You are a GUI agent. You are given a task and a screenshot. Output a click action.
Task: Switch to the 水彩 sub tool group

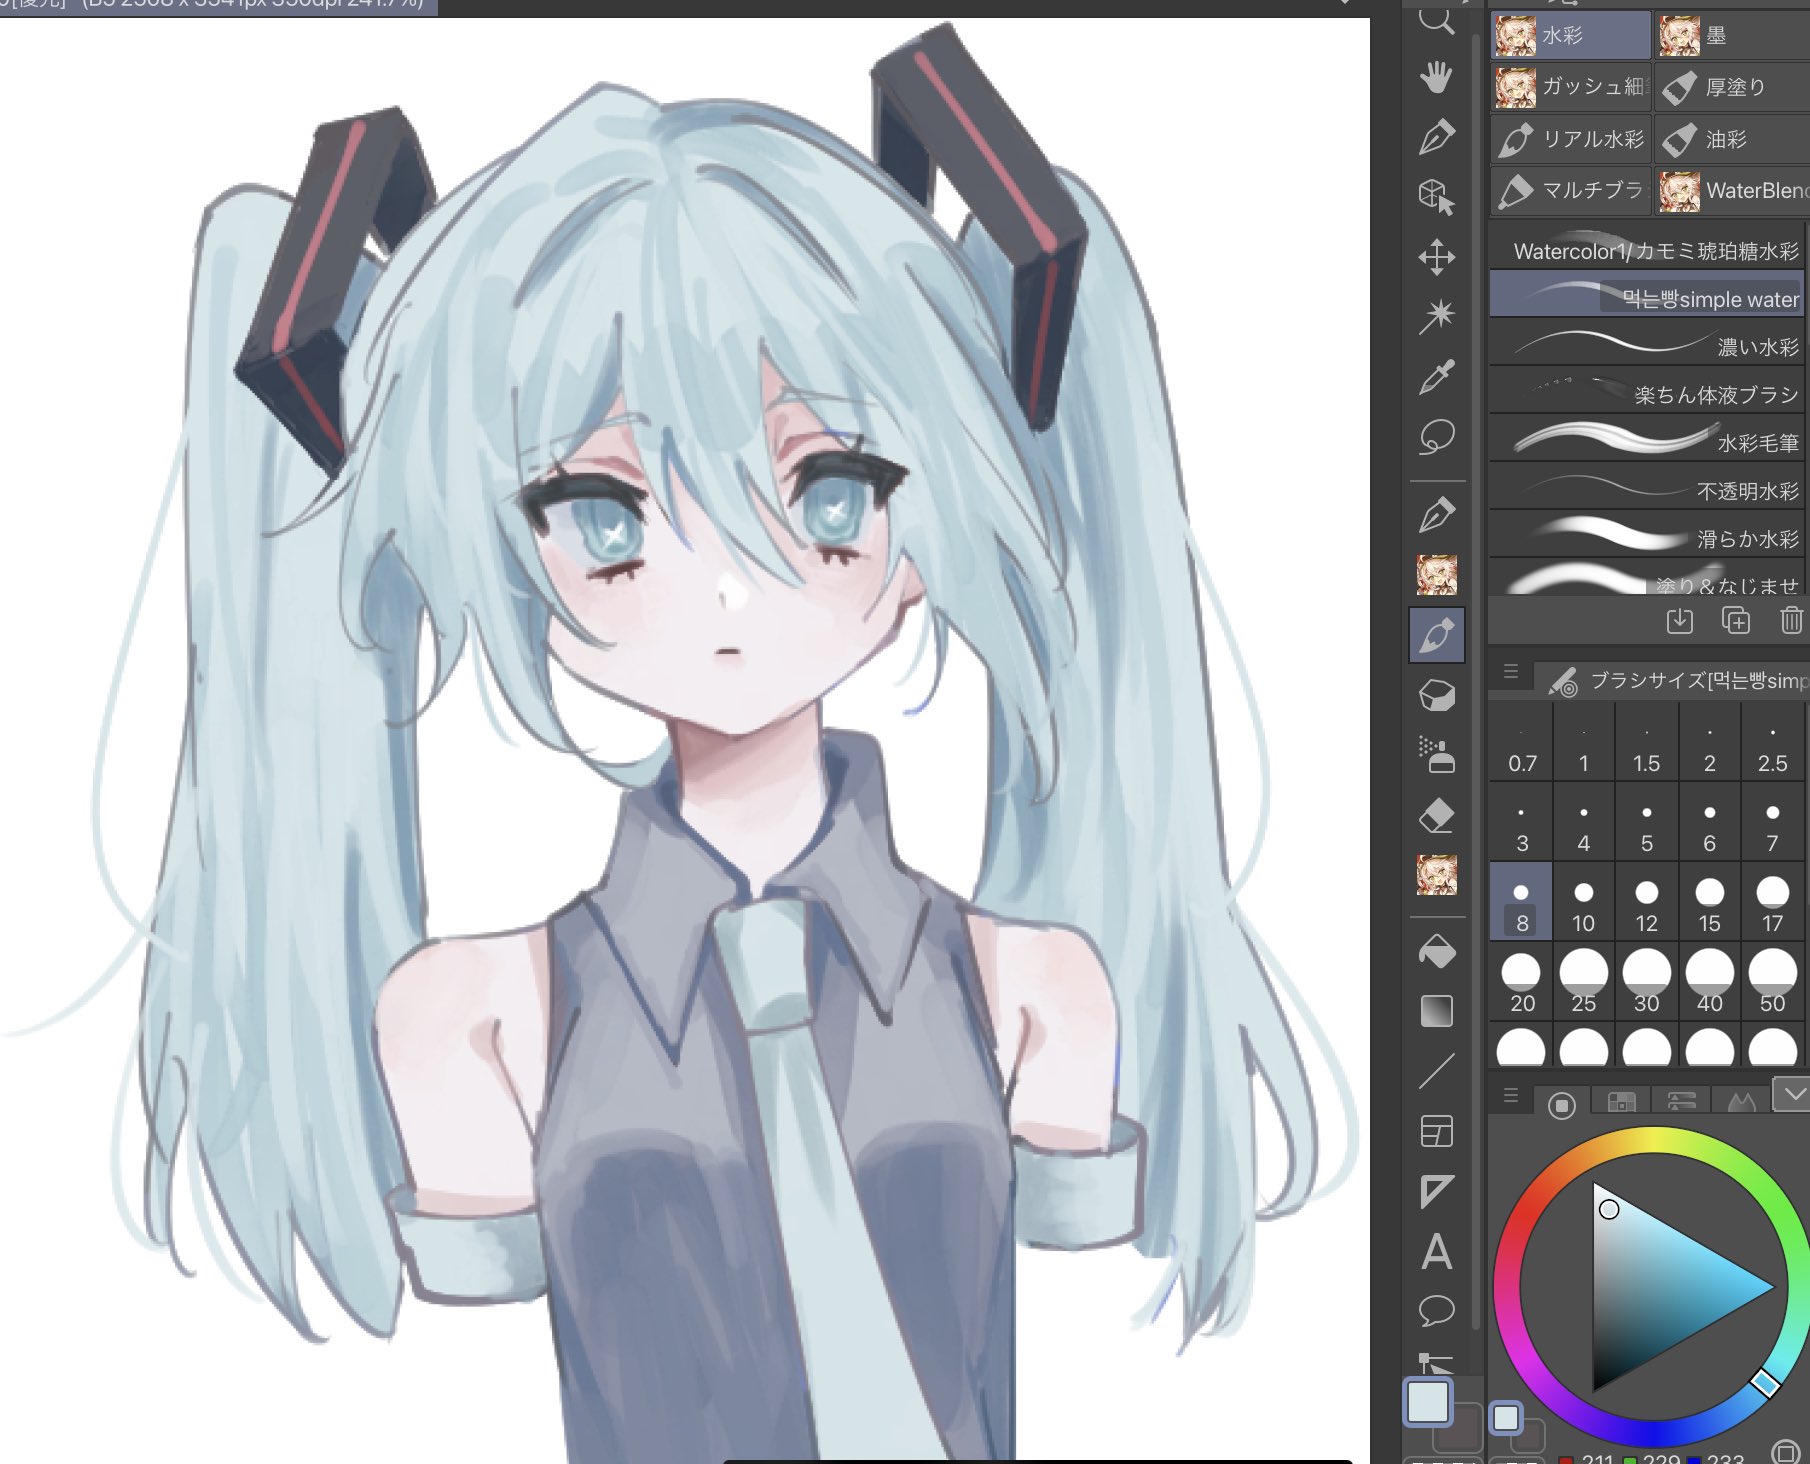[x=1570, y=35]
